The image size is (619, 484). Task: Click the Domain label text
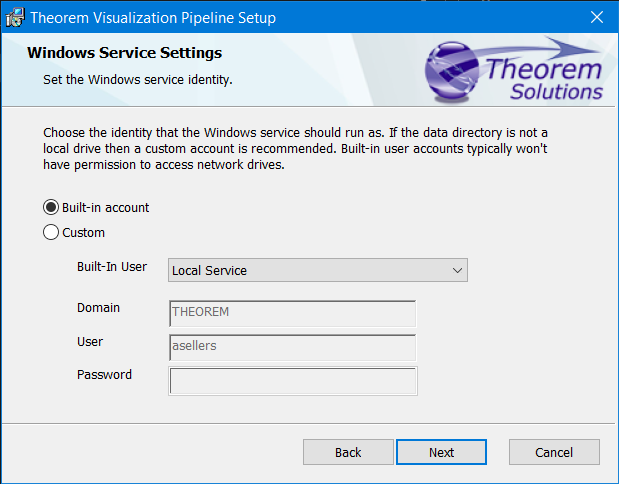98,308
